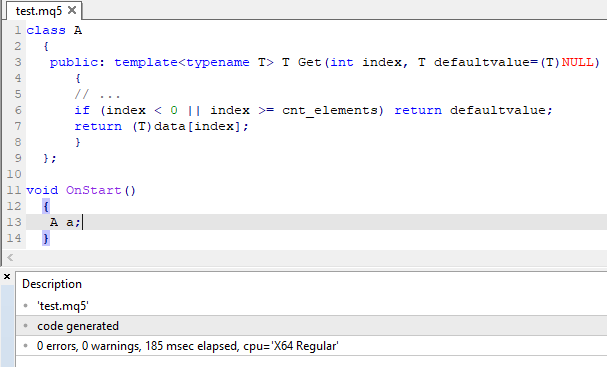Click the 'class' keyword on line 1
Image resolution: width=607 pixels, height=367 pixels.
point(46,30)
